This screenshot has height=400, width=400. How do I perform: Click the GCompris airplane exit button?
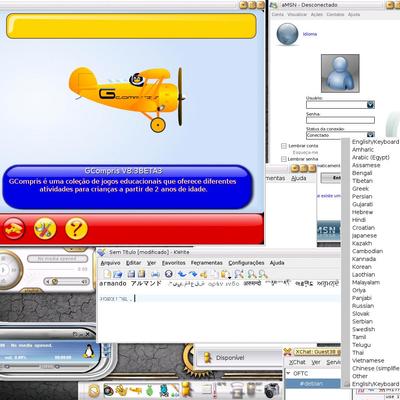(x=14, y=229)
